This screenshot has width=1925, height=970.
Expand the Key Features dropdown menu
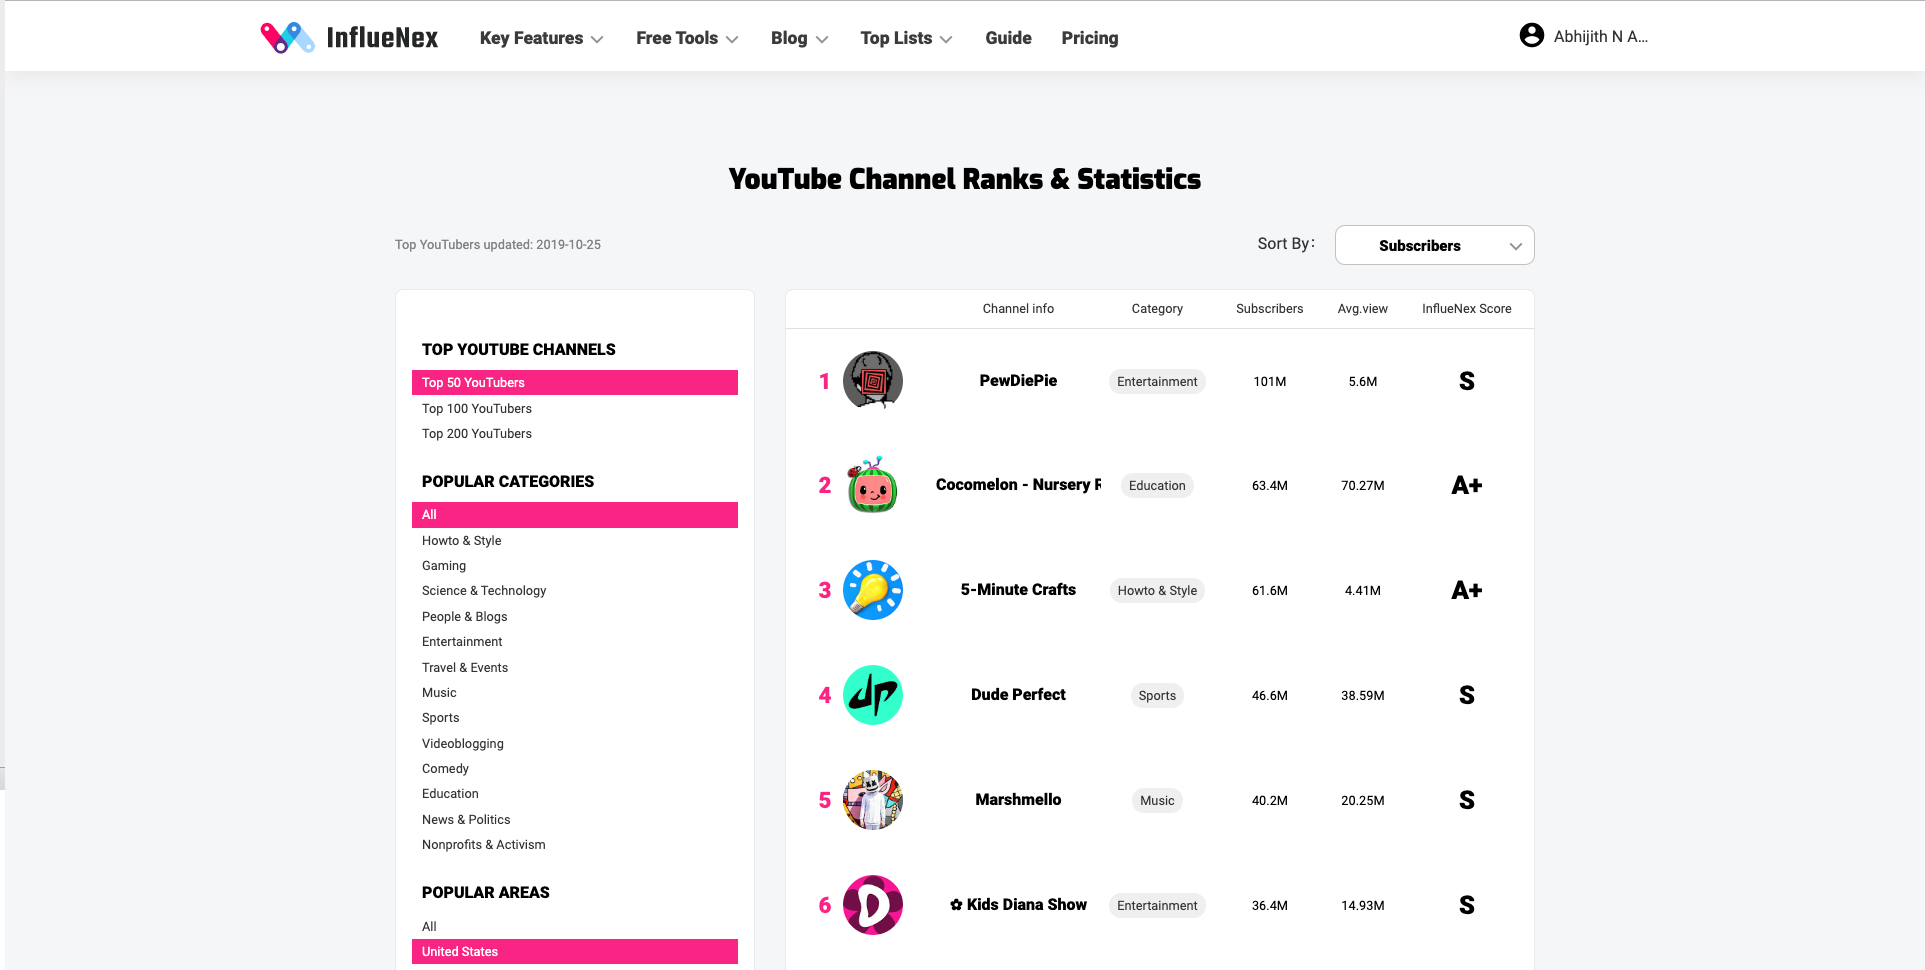click(541, 38)
